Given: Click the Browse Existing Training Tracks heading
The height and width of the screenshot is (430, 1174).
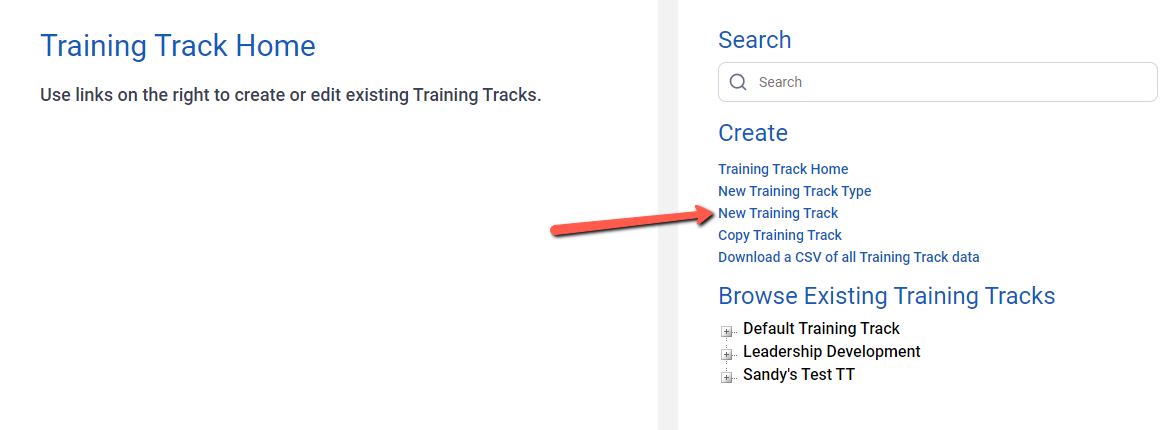Looking at the screenshot, I should point(886,296).
